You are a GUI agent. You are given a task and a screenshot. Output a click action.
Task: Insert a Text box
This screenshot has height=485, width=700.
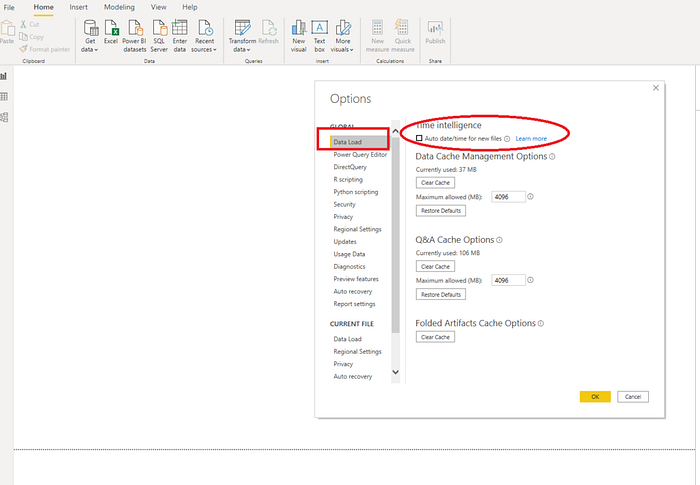(320, 36)
